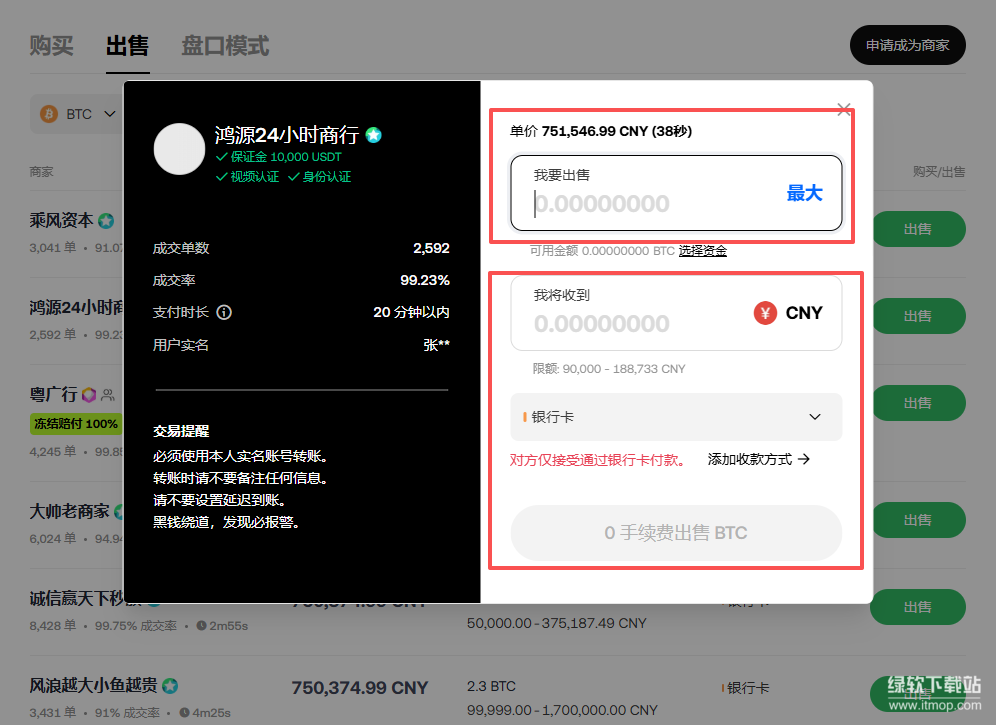Click the merchant's round avatar image
Image resolution: width=996 pixels, height=725 pixels.
(179, 149)
